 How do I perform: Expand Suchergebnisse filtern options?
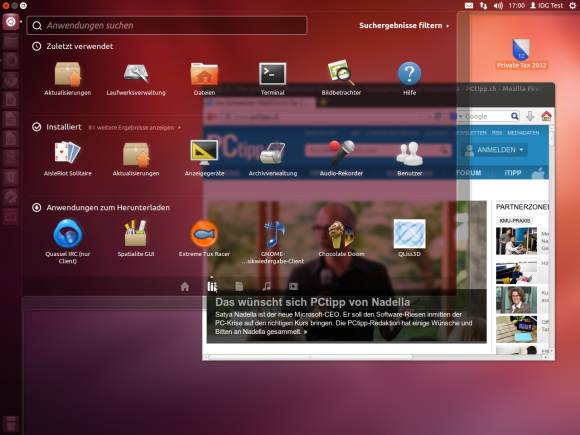[404, 26]
